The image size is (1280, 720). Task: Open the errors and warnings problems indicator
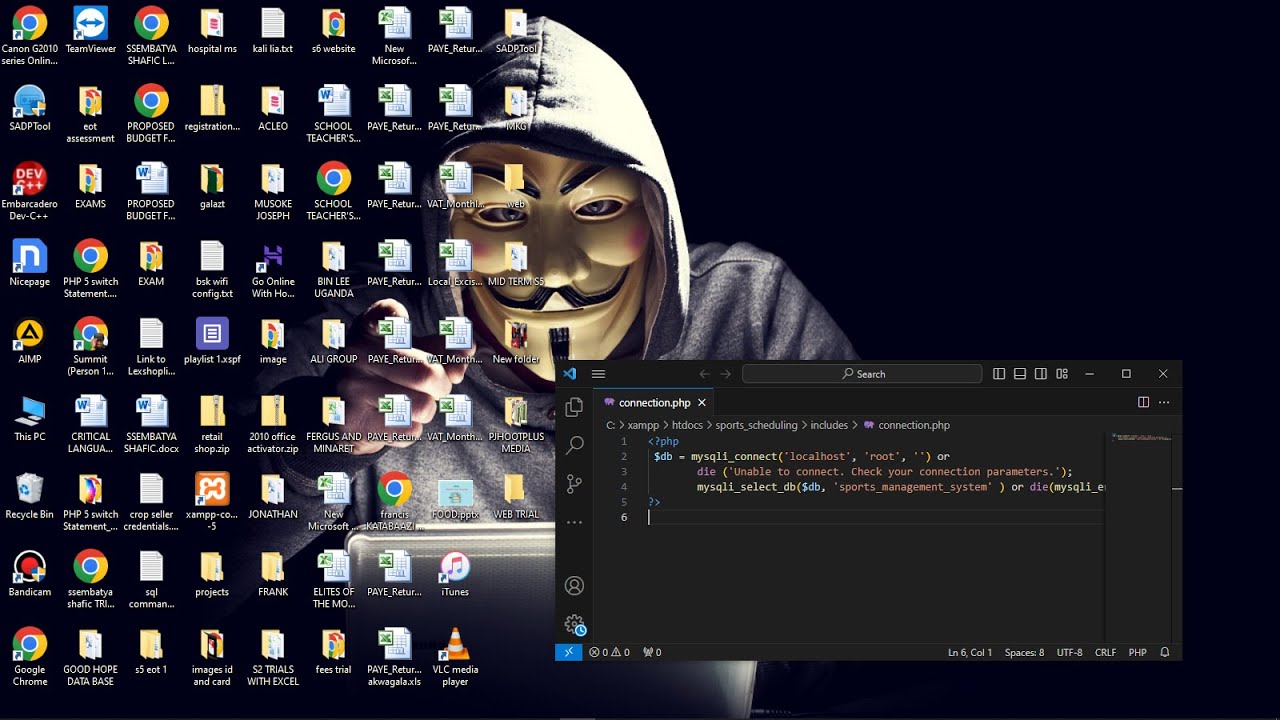pyautogui.click(x=609, y=652)
